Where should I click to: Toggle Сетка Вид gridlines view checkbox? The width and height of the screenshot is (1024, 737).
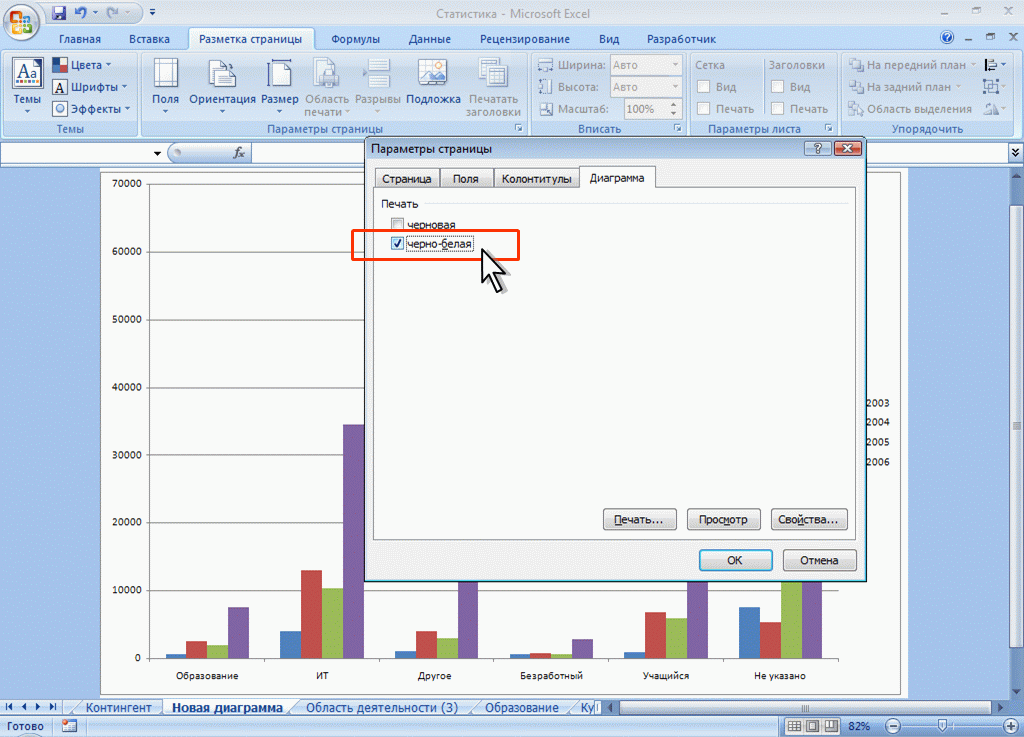[x=703, y=87]
